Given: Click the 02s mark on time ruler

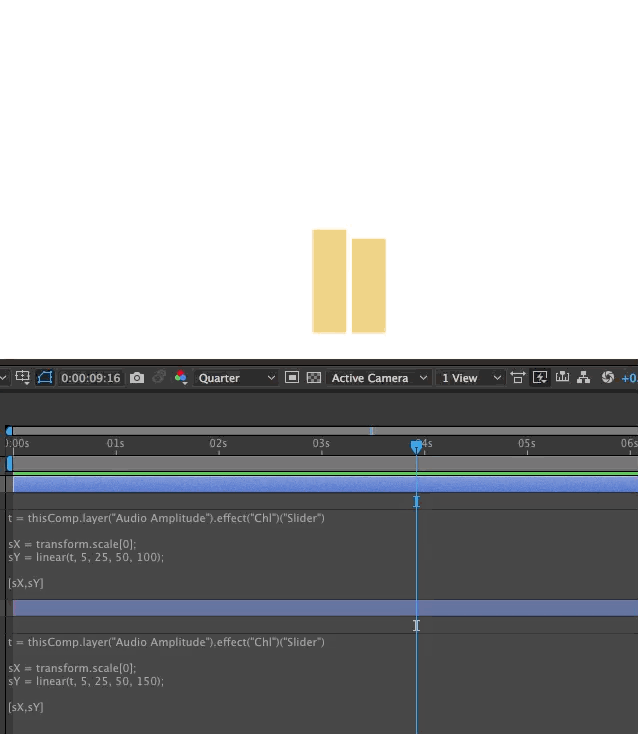Looking at the screenshot, I should tap(218, 443).
